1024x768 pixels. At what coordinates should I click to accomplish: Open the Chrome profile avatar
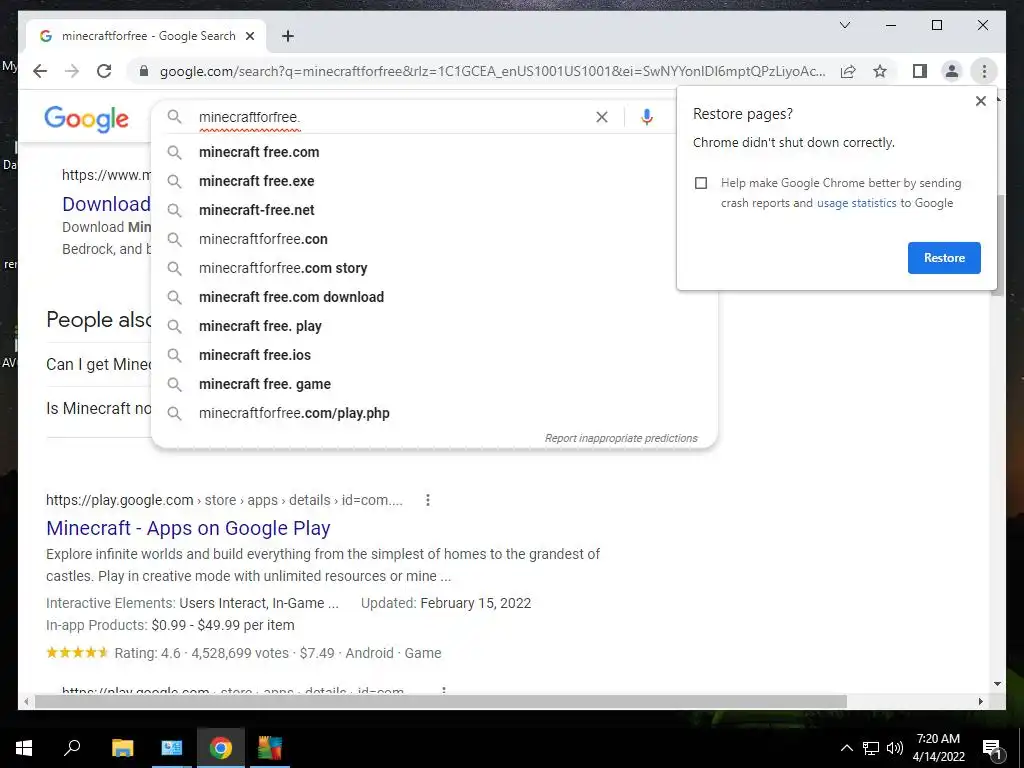[952, 71]
